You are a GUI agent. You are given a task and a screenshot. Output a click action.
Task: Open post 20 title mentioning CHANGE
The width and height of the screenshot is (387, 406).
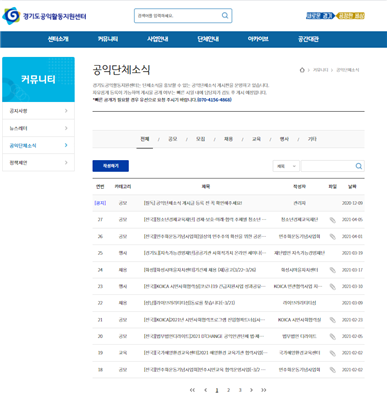204,336
